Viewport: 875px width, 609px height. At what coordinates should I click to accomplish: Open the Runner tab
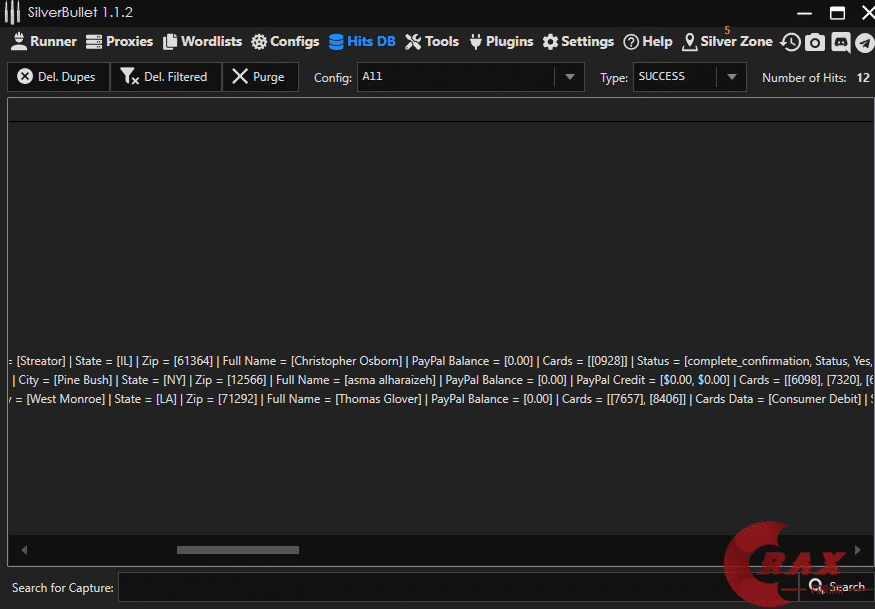[44, 42]
